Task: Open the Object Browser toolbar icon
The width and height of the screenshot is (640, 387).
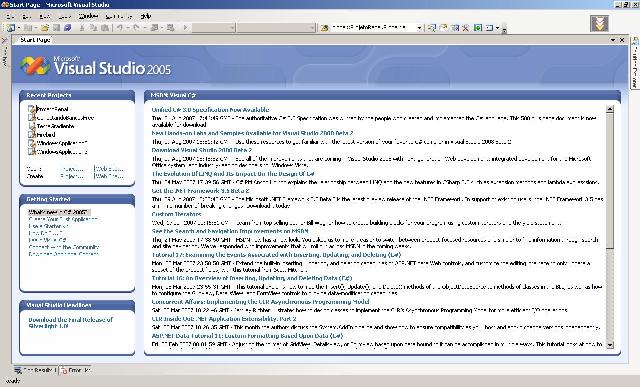Action: point(454,28)
